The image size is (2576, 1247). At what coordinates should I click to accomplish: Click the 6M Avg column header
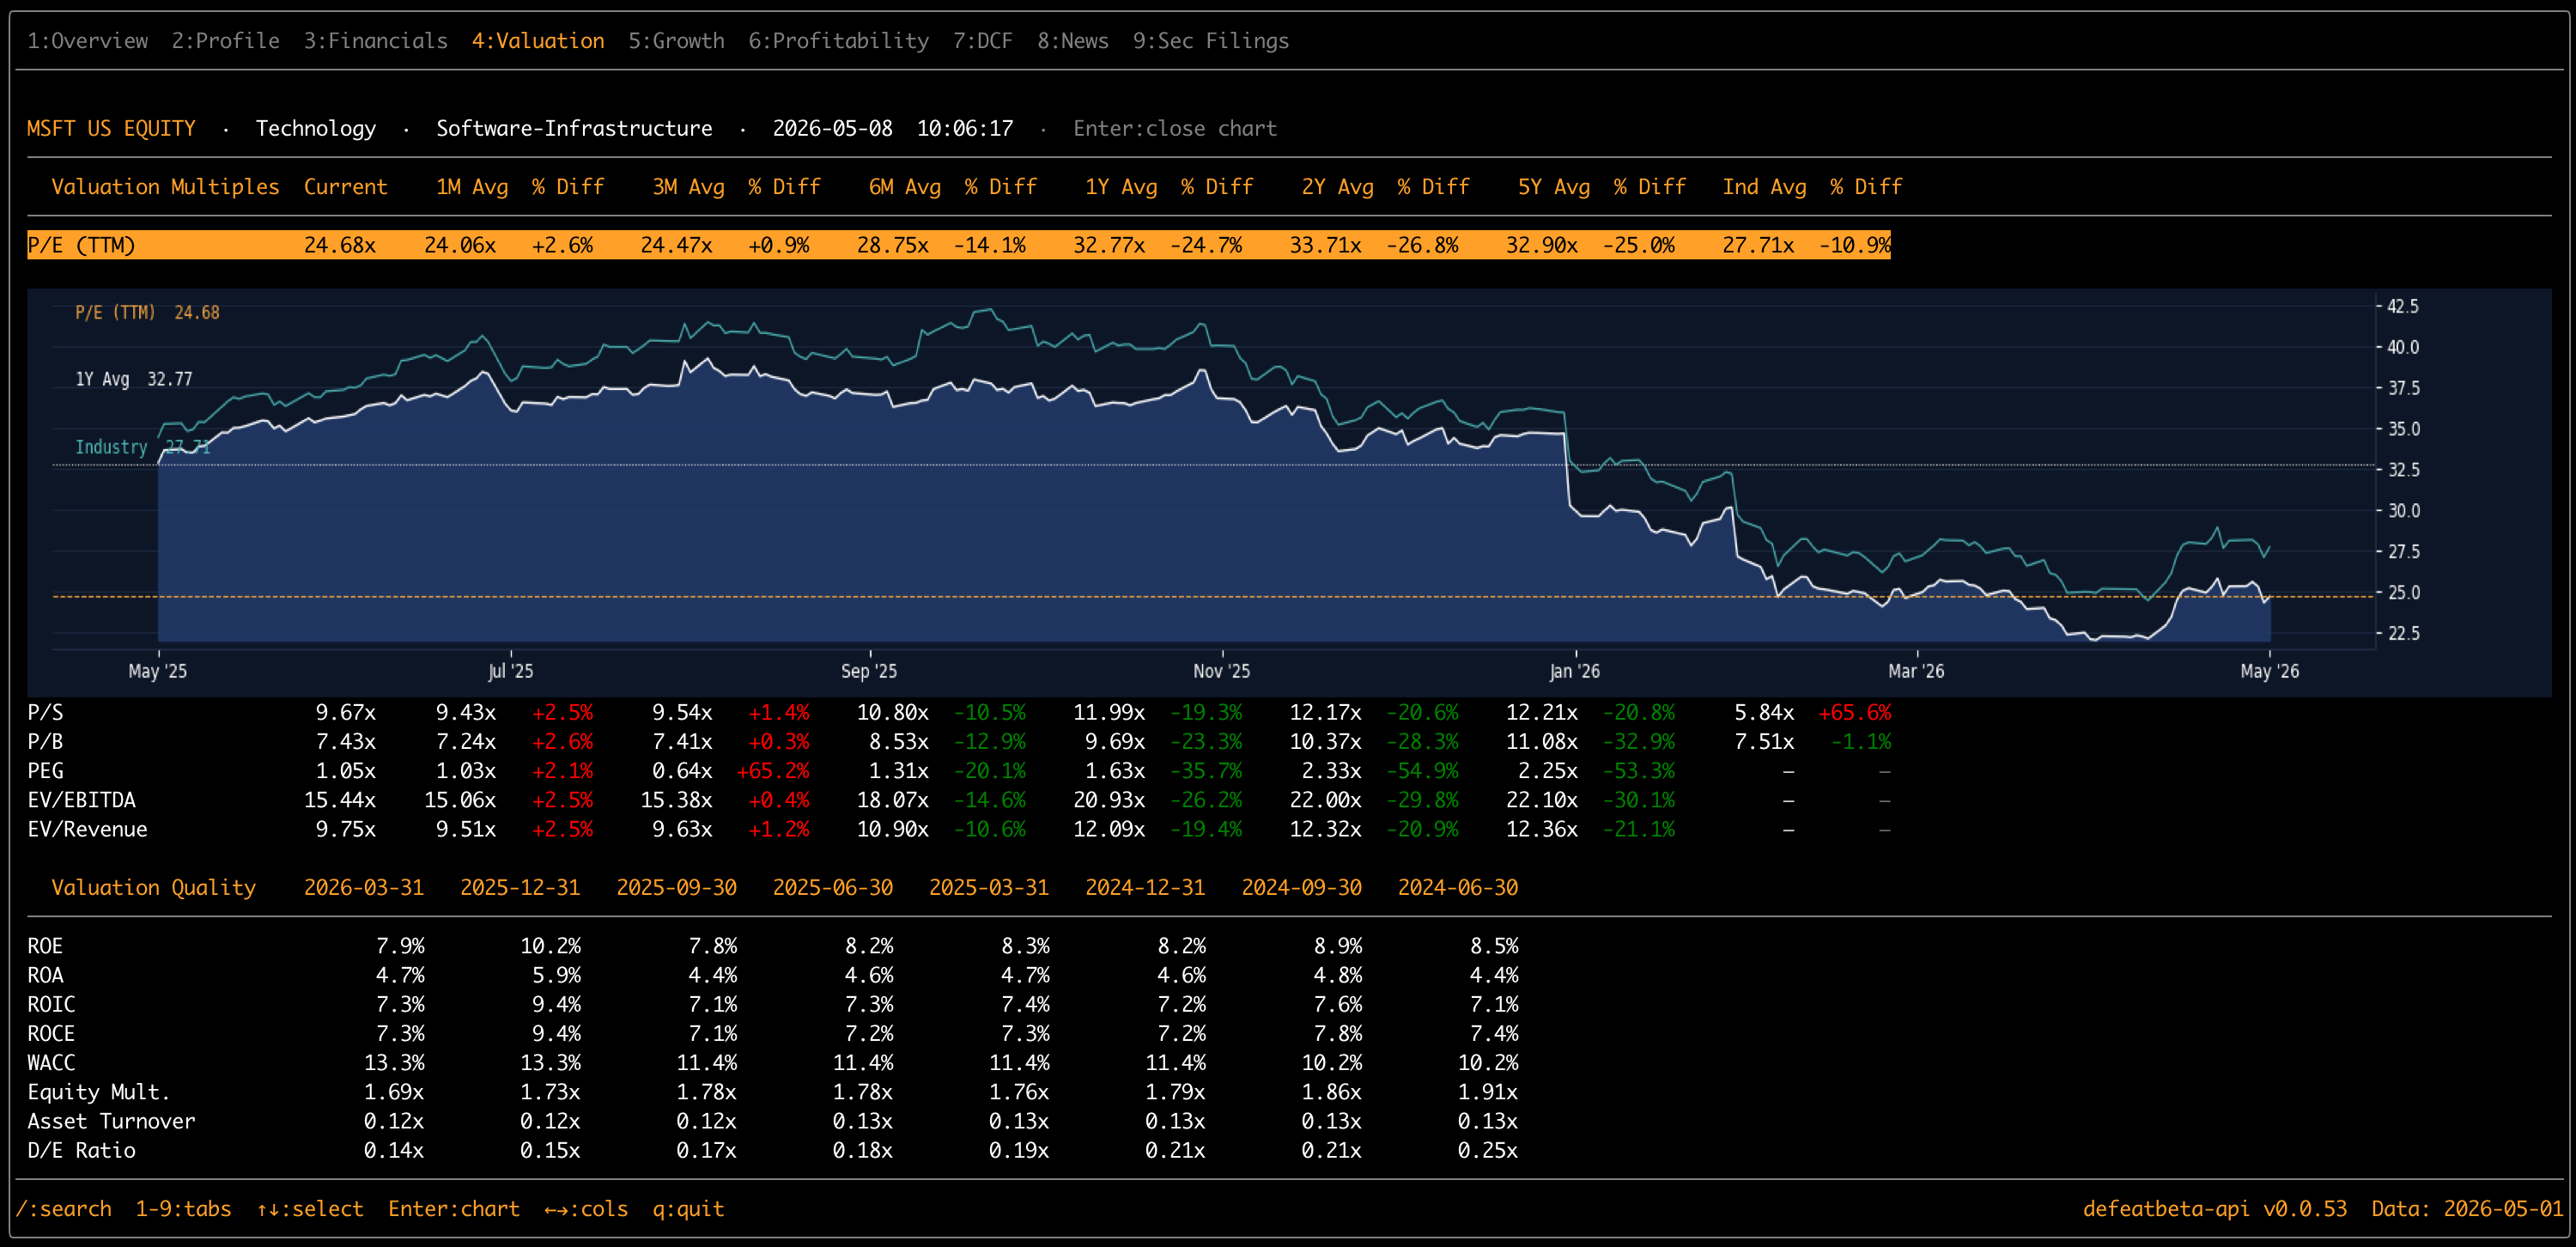904,187
